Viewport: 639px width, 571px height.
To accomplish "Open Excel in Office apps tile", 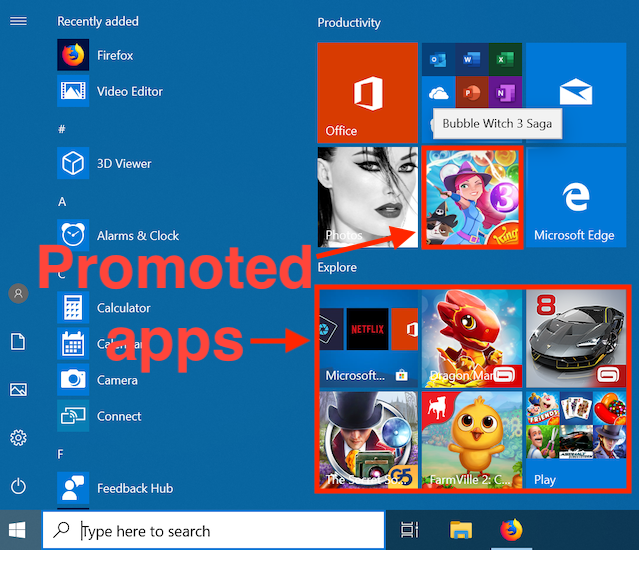I will point(505,60).
